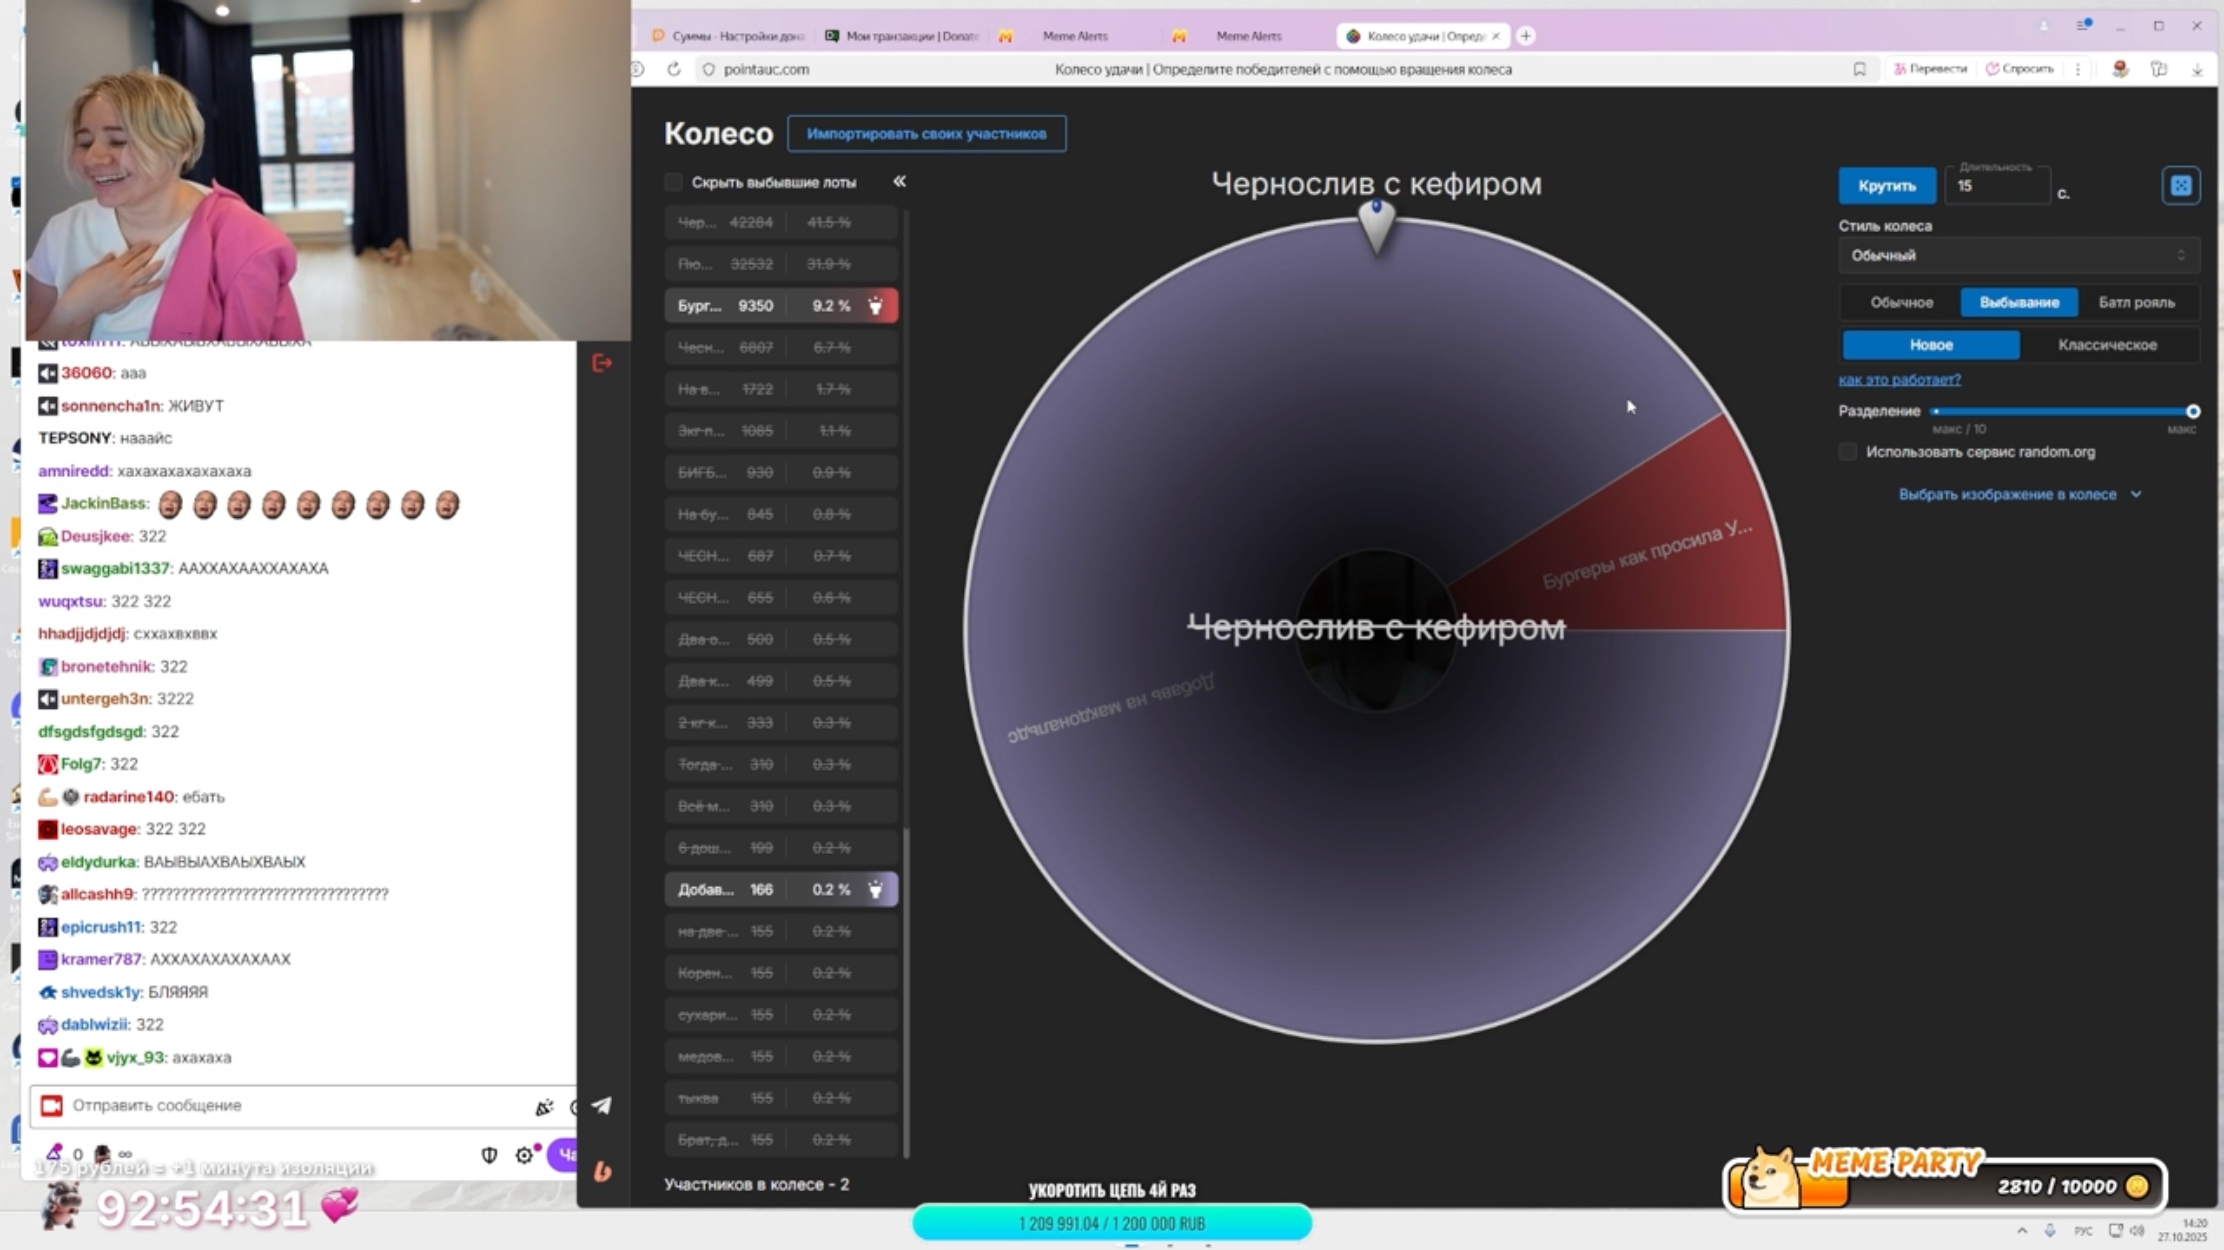Reload the page with refresh icon
This screenshot has height=1250, width=2224.
click(x=674, y=69)
